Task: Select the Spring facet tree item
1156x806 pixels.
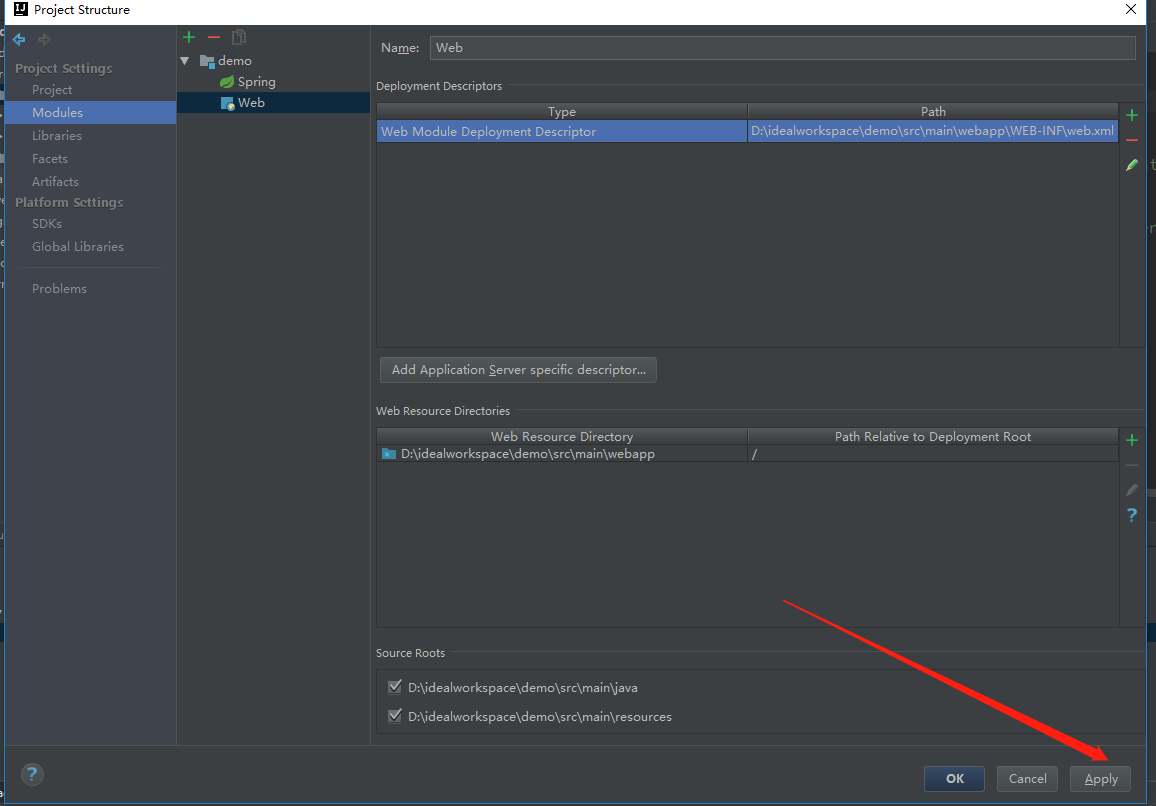Action: pos(257,82)
